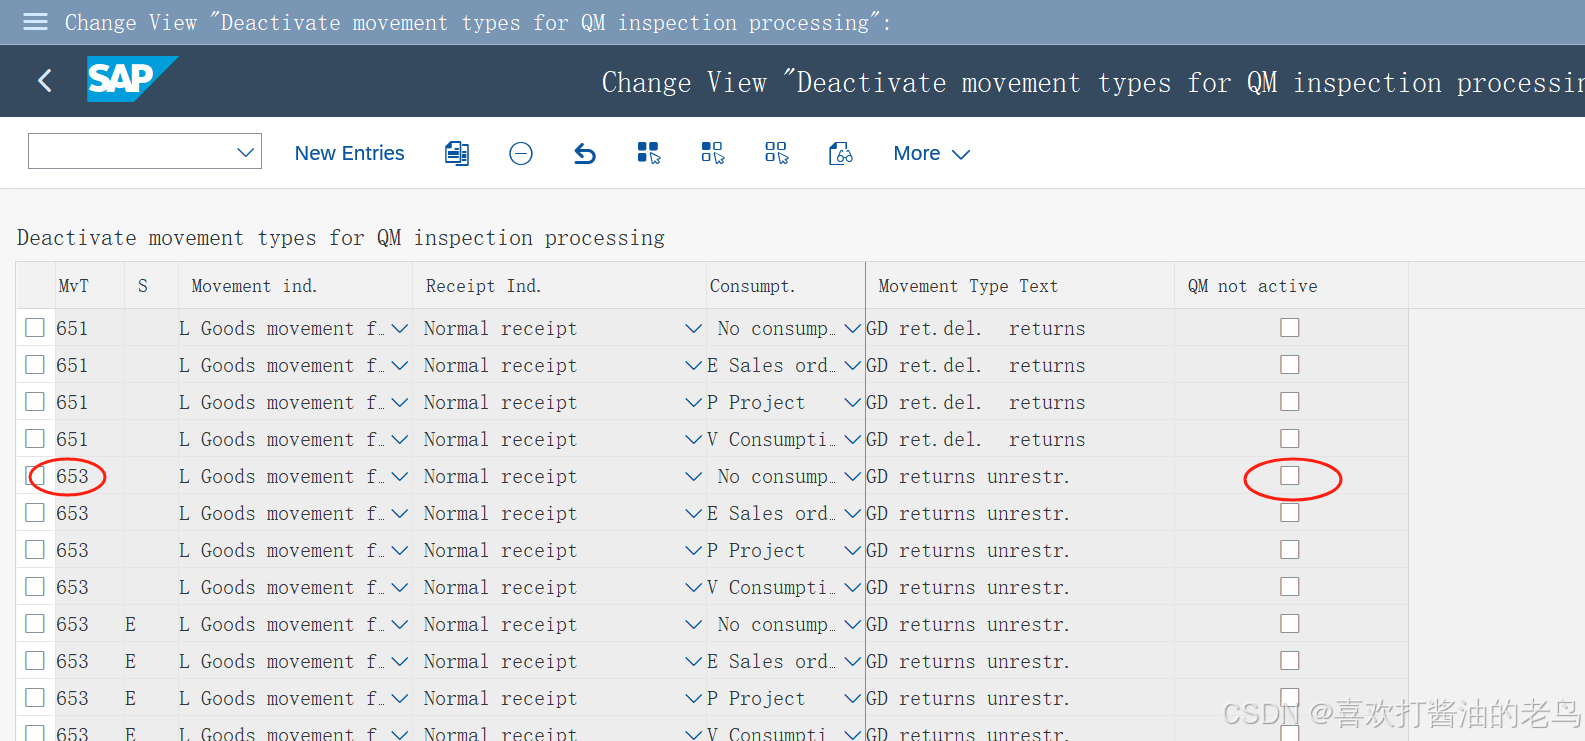
Task: Click 'Normal receipt' in the 651 Project row
Action: 500,402
